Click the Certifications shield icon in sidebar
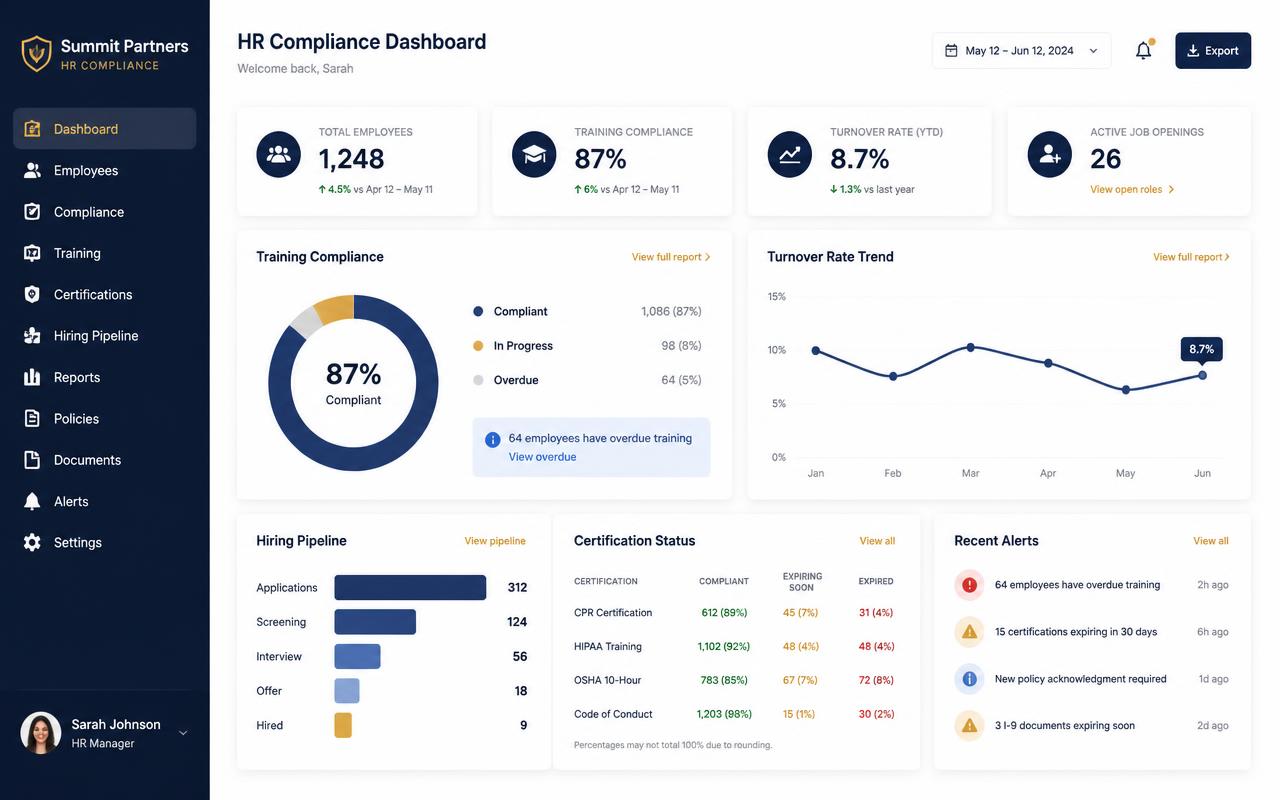 click(32, 294)
